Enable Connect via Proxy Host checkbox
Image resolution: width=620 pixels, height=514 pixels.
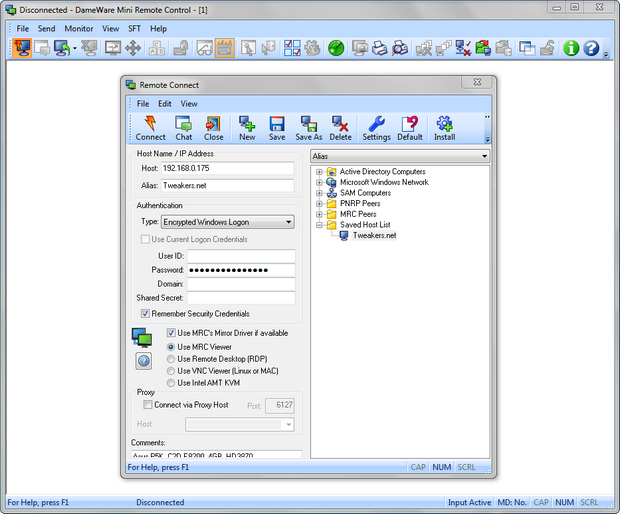coord(147,404)
